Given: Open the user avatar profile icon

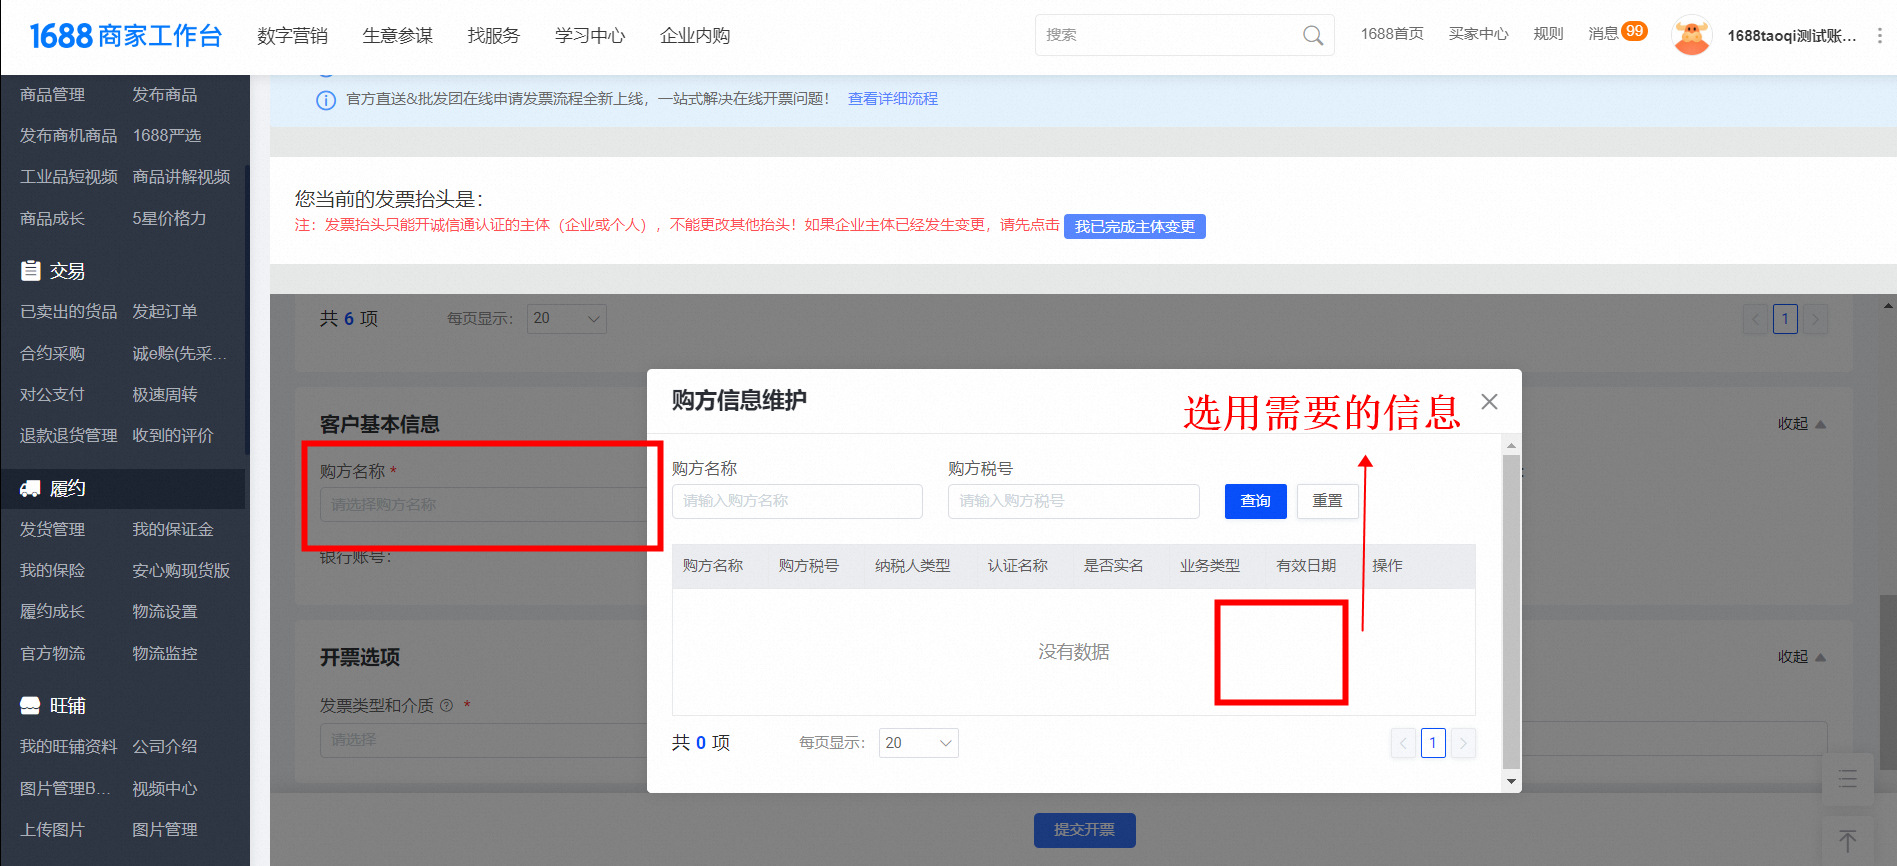Looking at the screenshot, I should pyautogui.click(x=1691, y=36).
